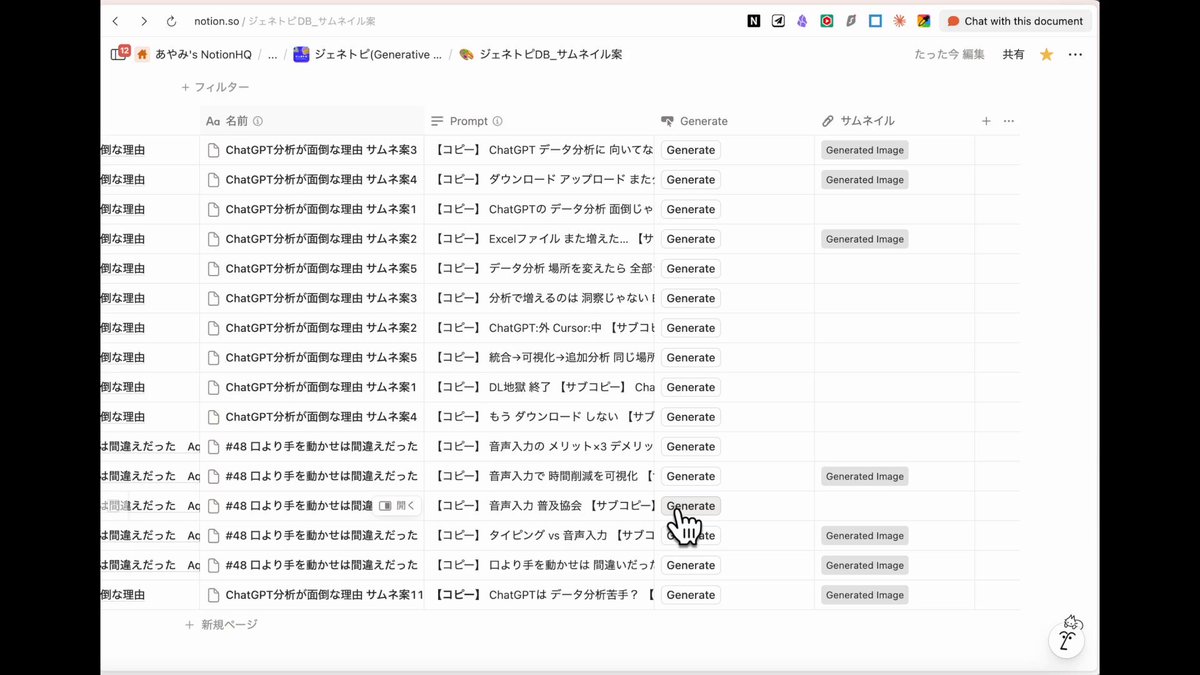Viewport: 1200px width, 675px height.
Task: Open Generated Image in タイピング vs 音声入力 row
Action: point(865,536)
